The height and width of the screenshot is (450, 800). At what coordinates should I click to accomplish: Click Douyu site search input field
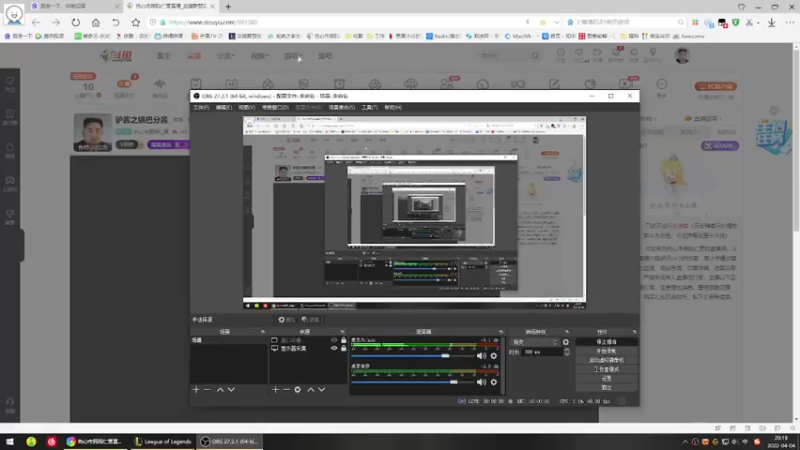click(504, 56)
